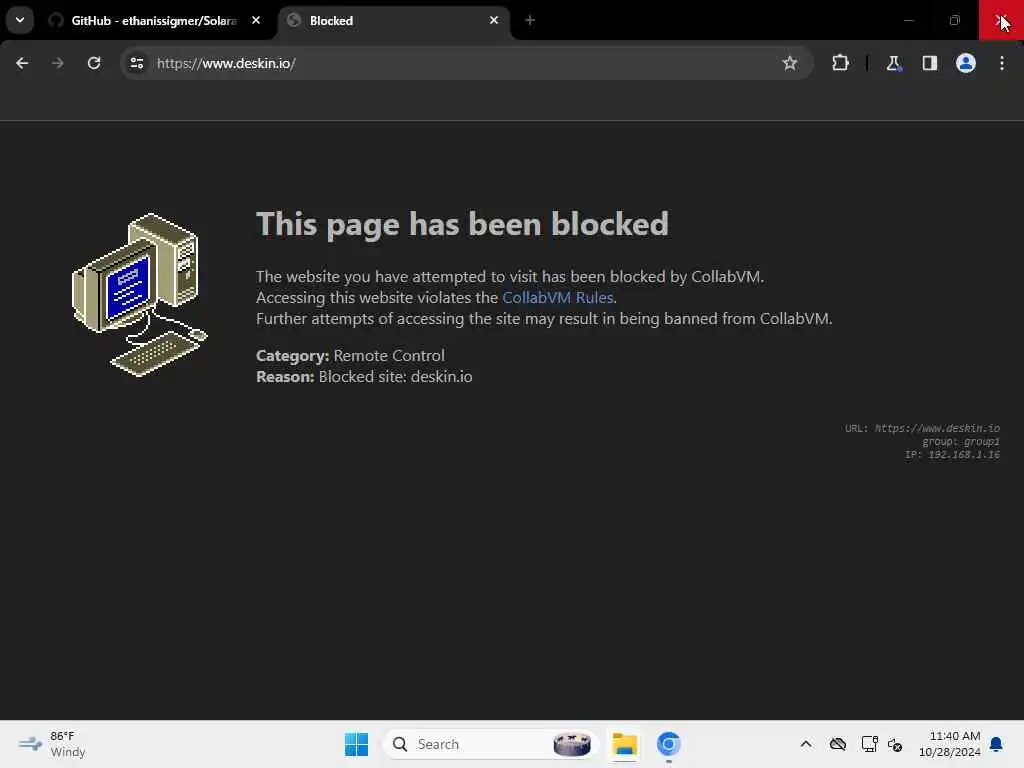Screen dimensions: 1024x768
Task: Open the weather widget showing 86°F
Action: coord(52,744)
